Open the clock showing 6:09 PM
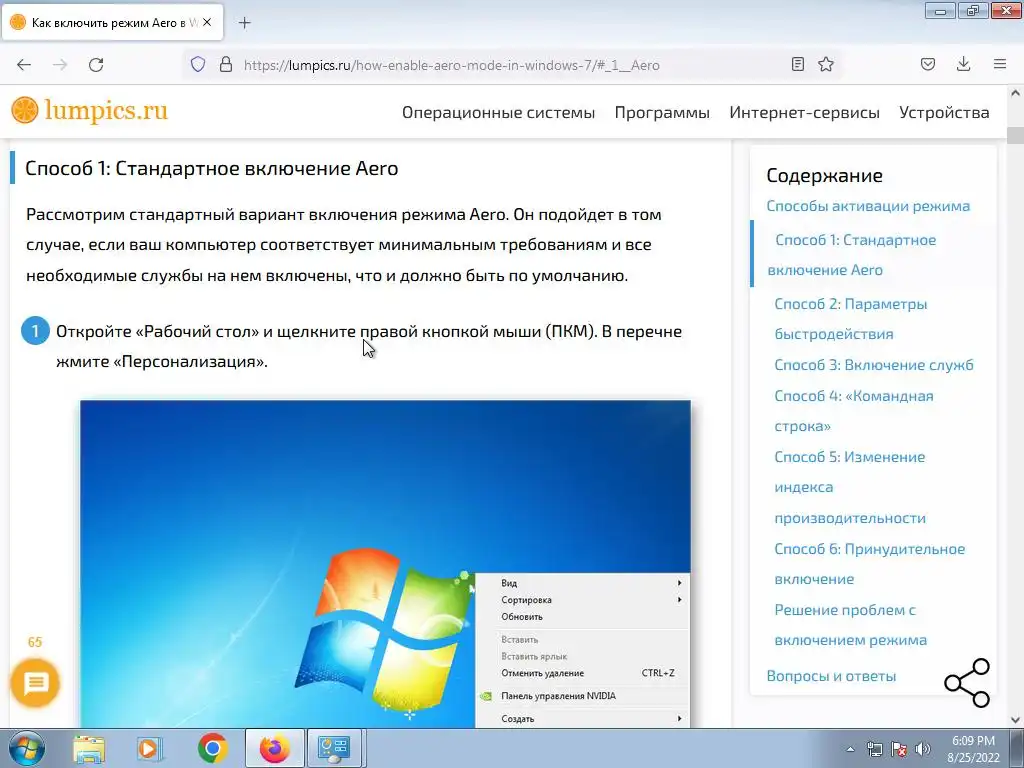1024x768 pixels. pos(973,749)
